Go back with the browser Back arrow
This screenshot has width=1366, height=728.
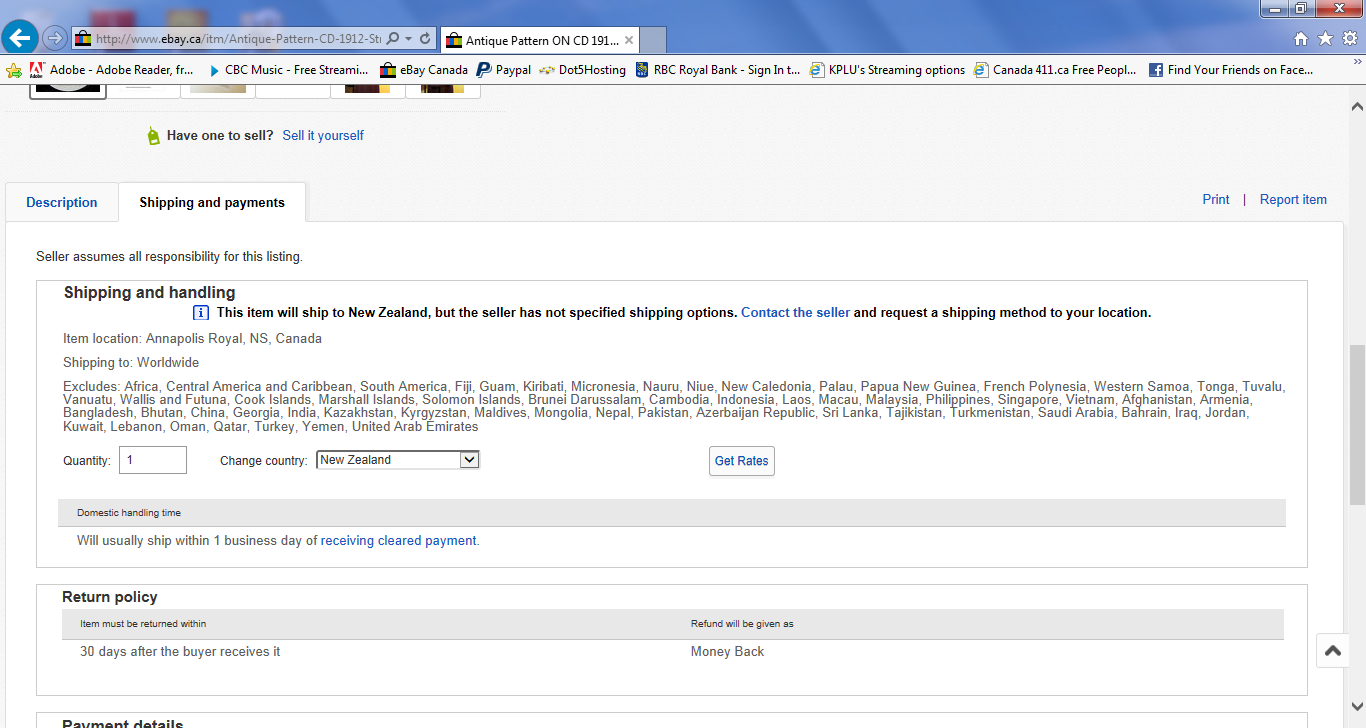pos(20,38)
